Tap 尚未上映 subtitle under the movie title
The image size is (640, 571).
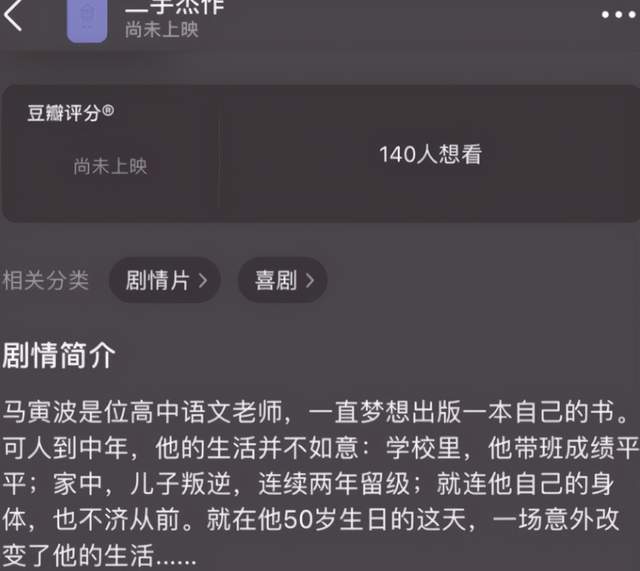[162, 29]
